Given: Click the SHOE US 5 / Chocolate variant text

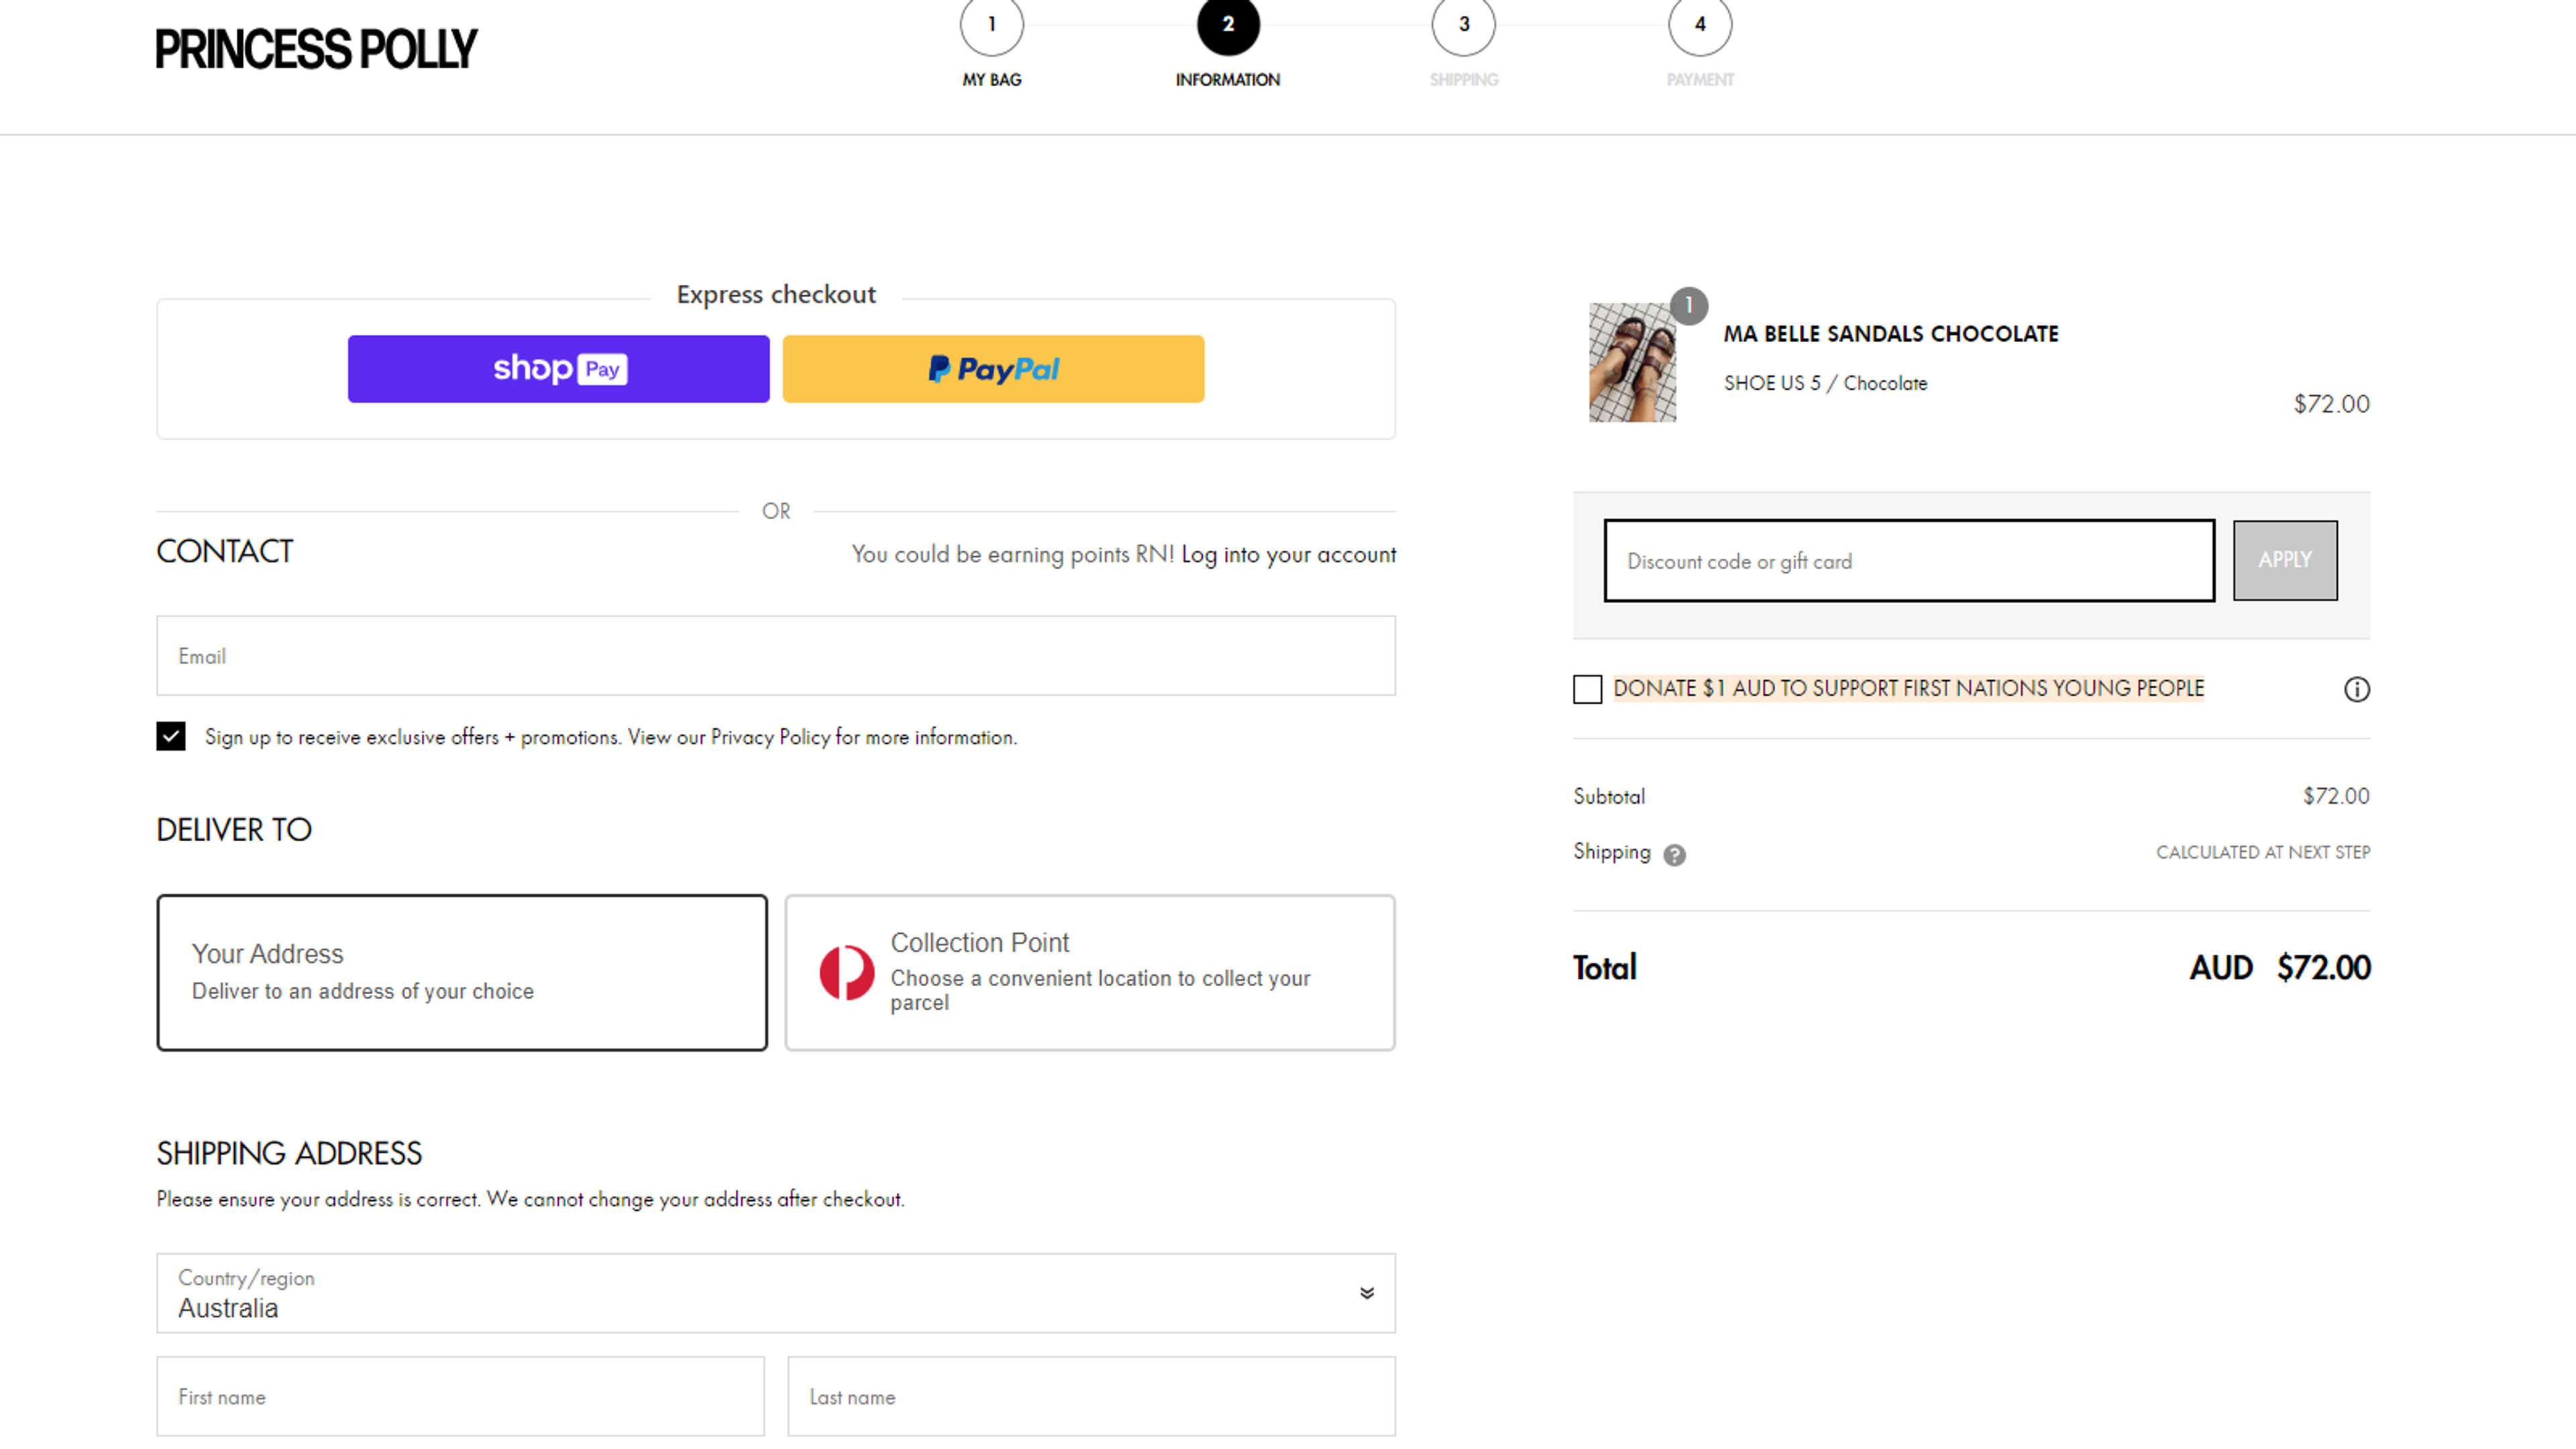Looking at the screenshot, I should point(1825,383).
